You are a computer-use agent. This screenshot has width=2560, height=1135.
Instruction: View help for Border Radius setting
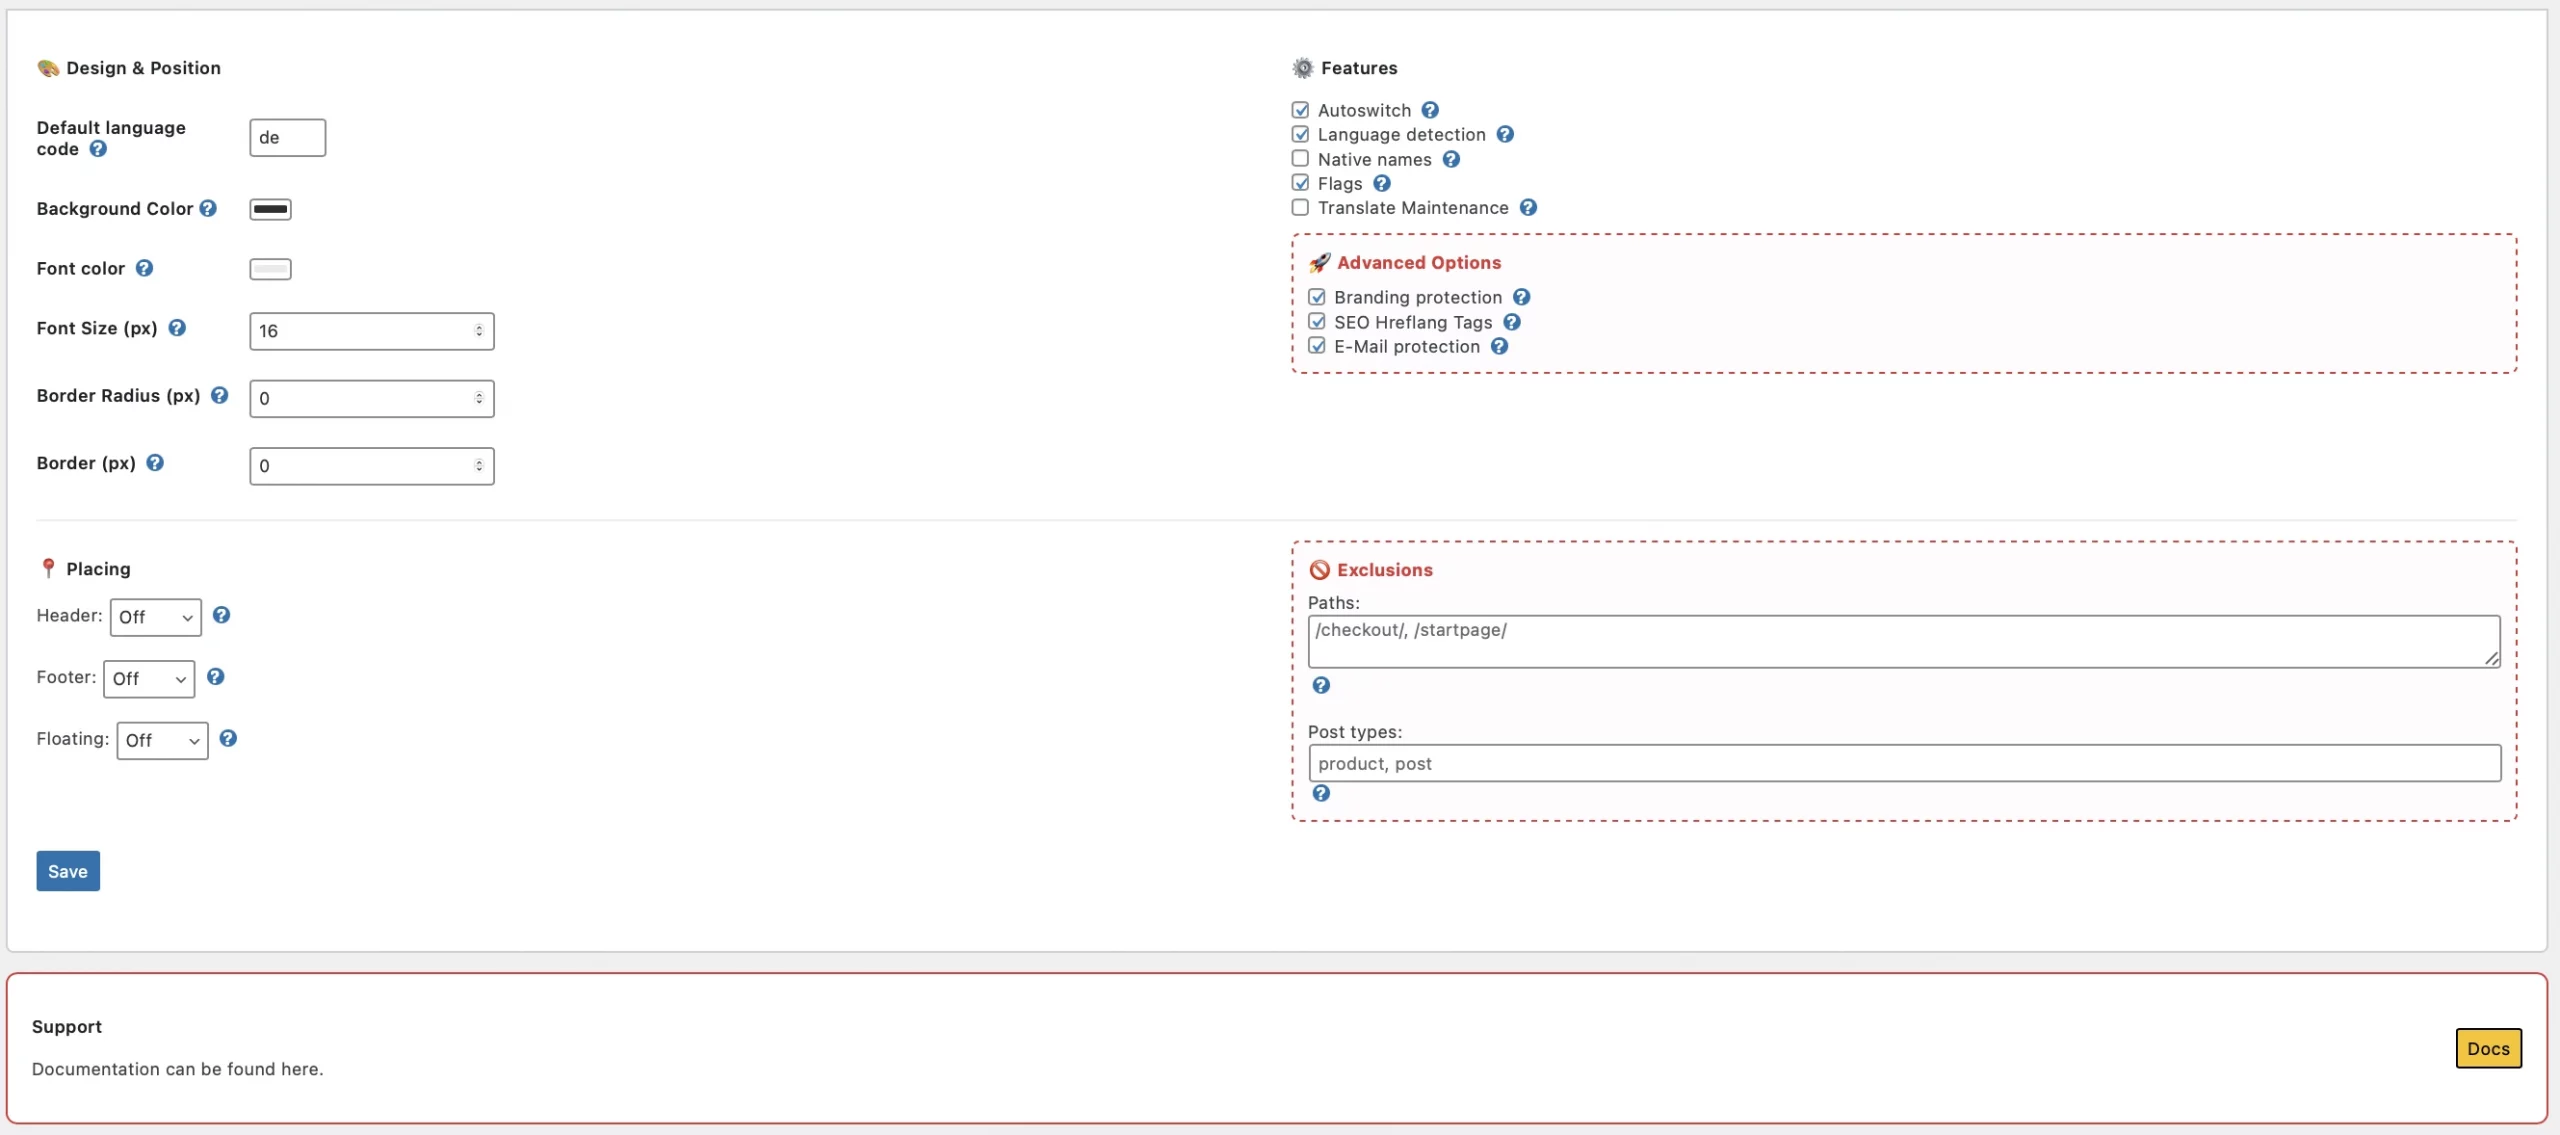[x=220, y=396]
